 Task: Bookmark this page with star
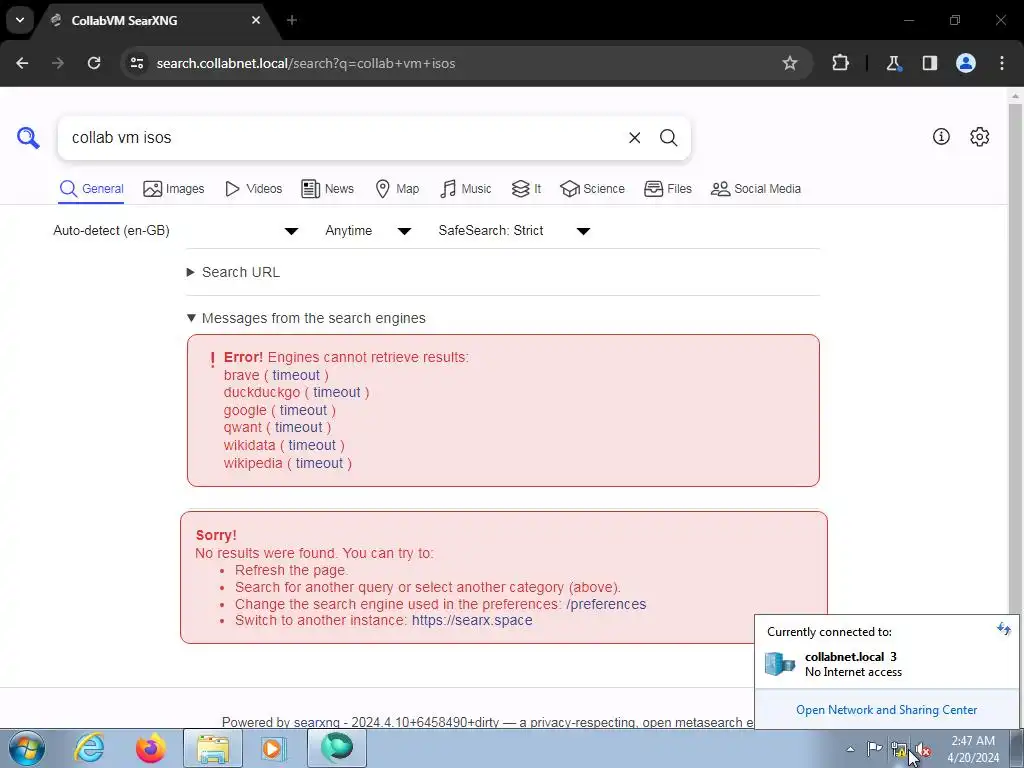coord(790,63)
